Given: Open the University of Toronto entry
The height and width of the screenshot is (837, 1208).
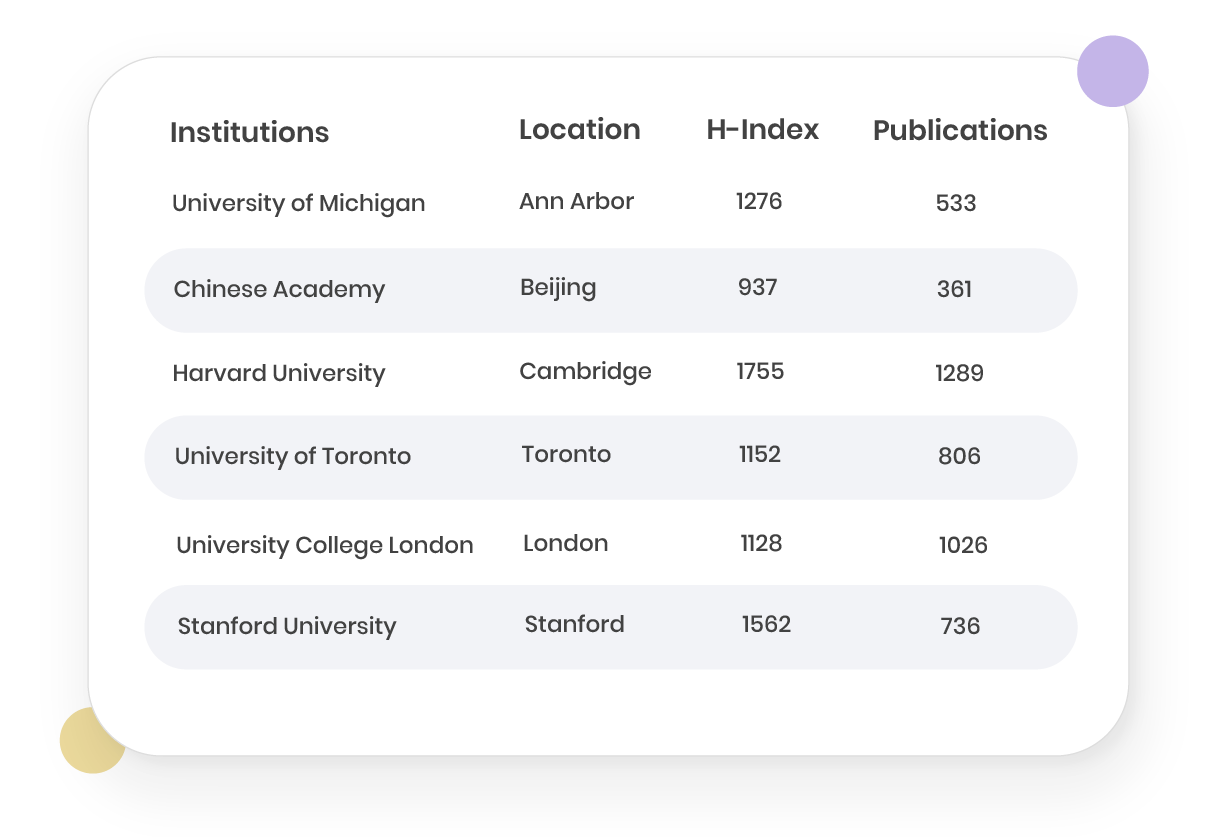Looking at the screenshot, I should click(292, 457).
